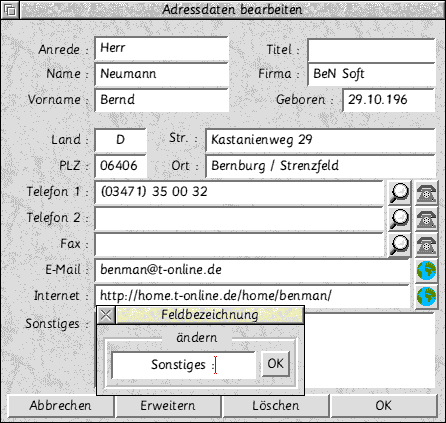The height and width of the screenshot is (423, 446).
Task: Click the magnifier icon beside Telefon 1
Action: pos(399,192)
